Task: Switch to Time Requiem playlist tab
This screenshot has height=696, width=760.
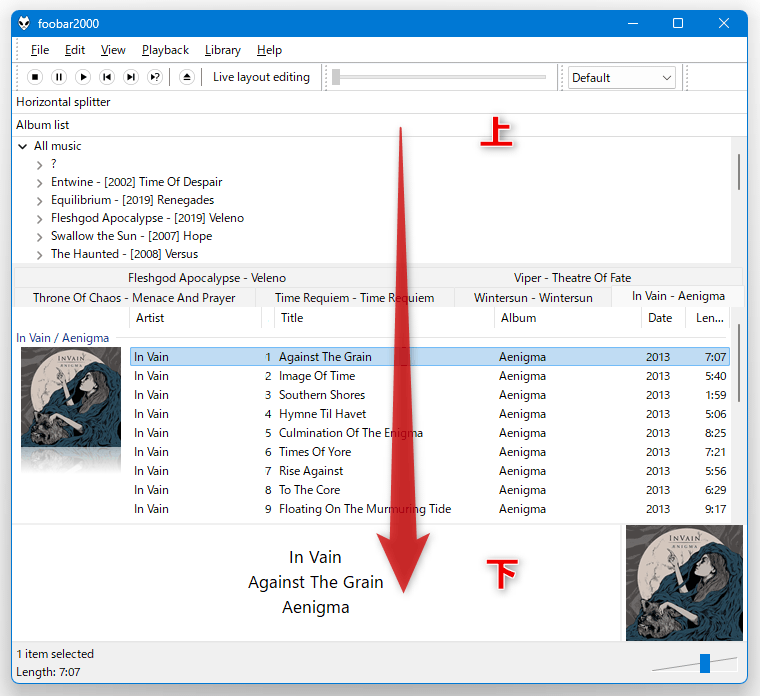Action: pos(354,298)
